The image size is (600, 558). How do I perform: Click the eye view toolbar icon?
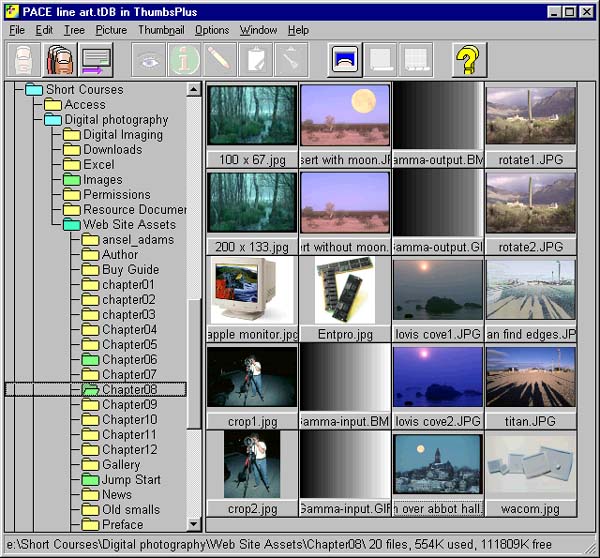[x=148, y=60]
